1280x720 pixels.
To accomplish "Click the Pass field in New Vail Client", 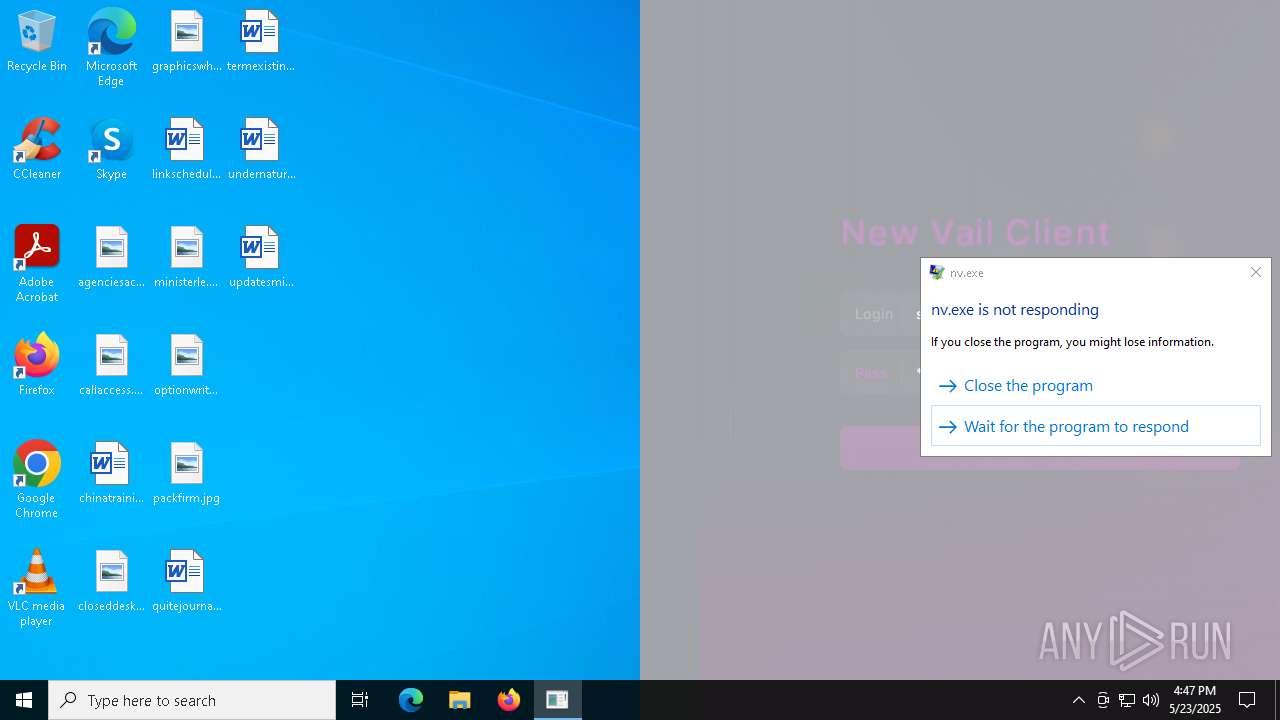I will [880, 373].
